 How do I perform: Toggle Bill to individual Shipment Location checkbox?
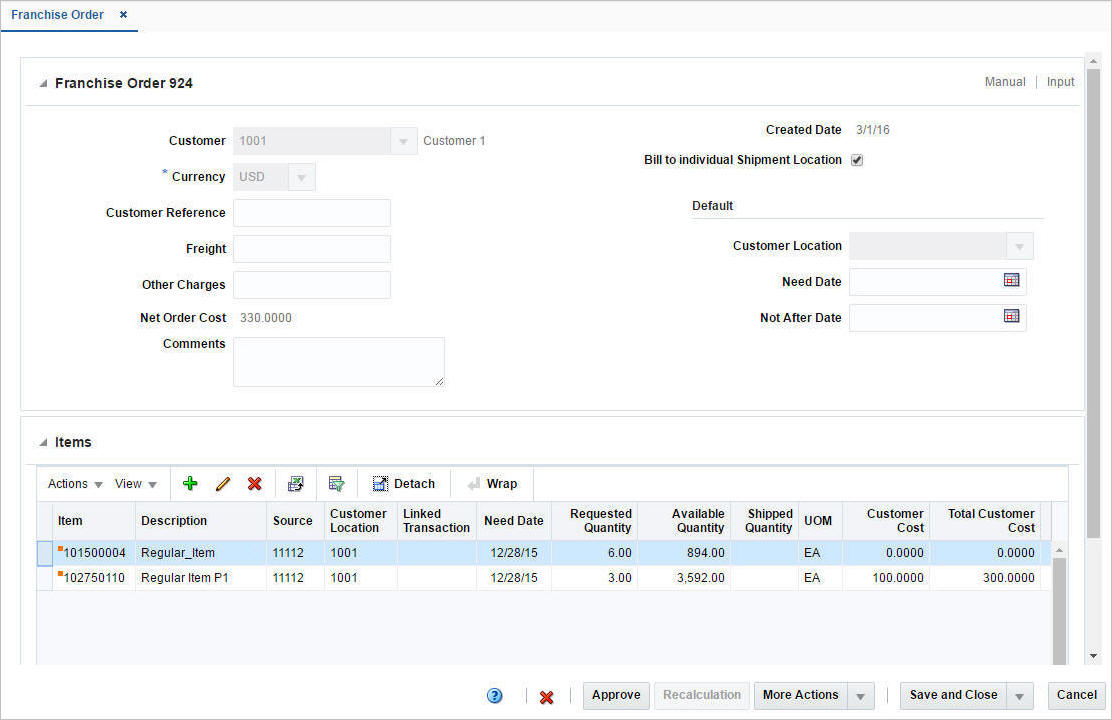(857, 160)
